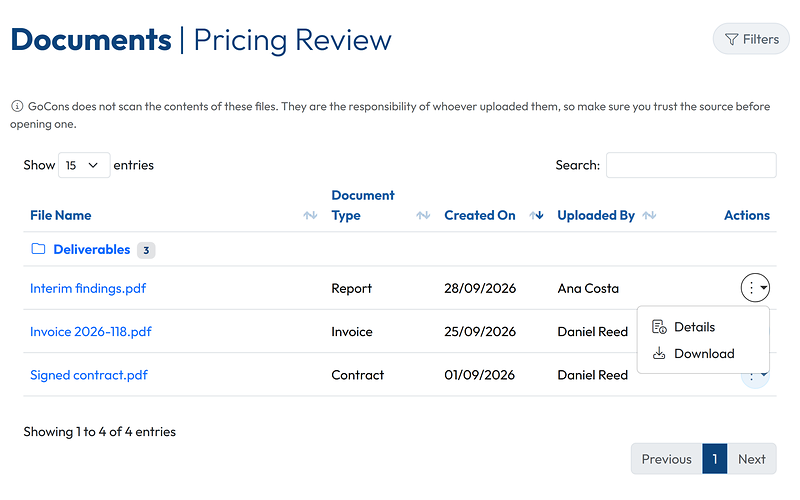Image resolution: width=800 pixels, height=500 pixels.
Task: Click the Documents page title
Action: tap(91, 39)
